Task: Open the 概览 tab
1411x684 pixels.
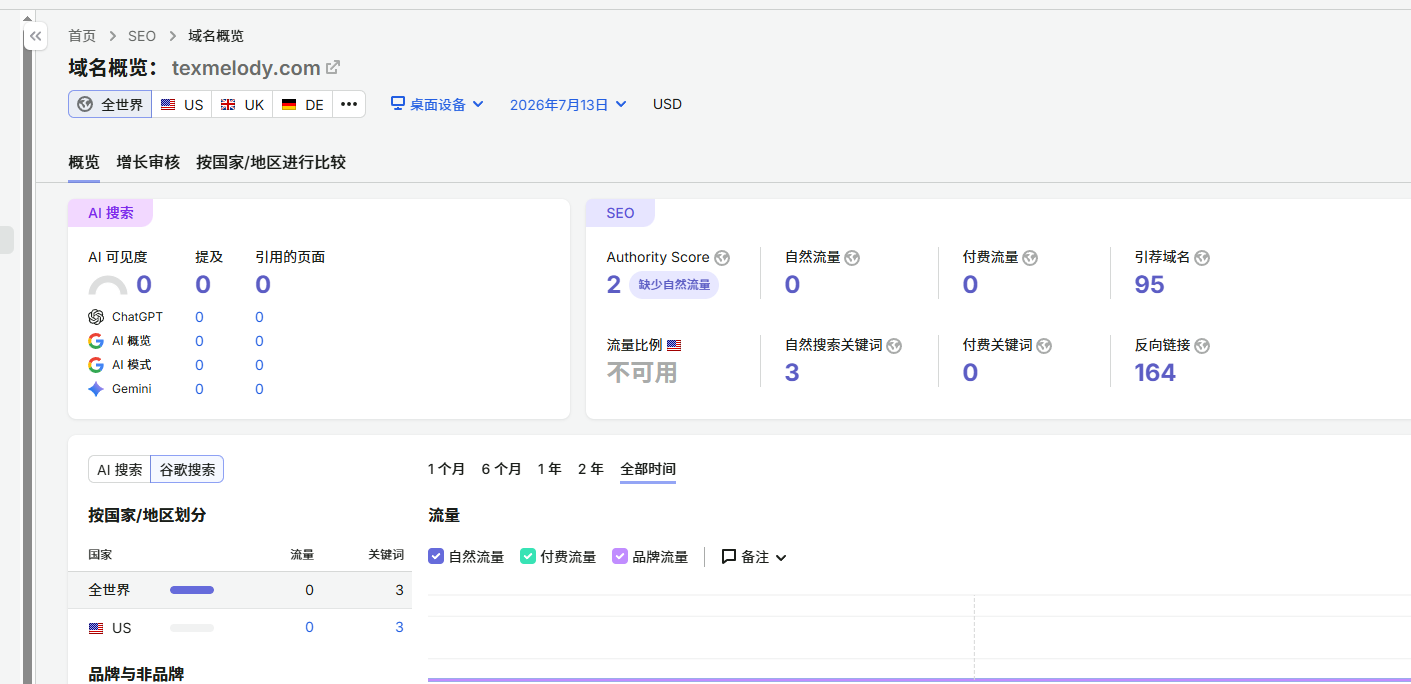Action: tap(84, 162)
